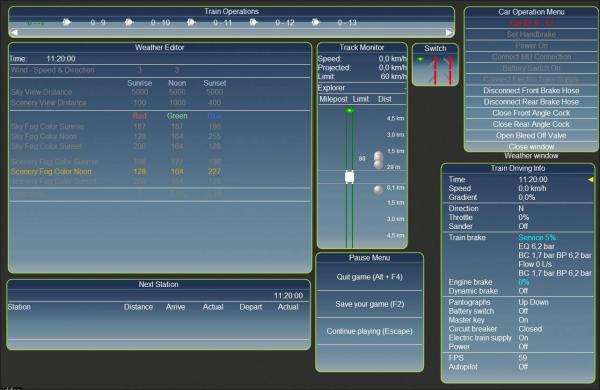Select Wind Speed & Direction row
Screen dimensions: 600x390
pyautogui.click(x=160, y=70)
